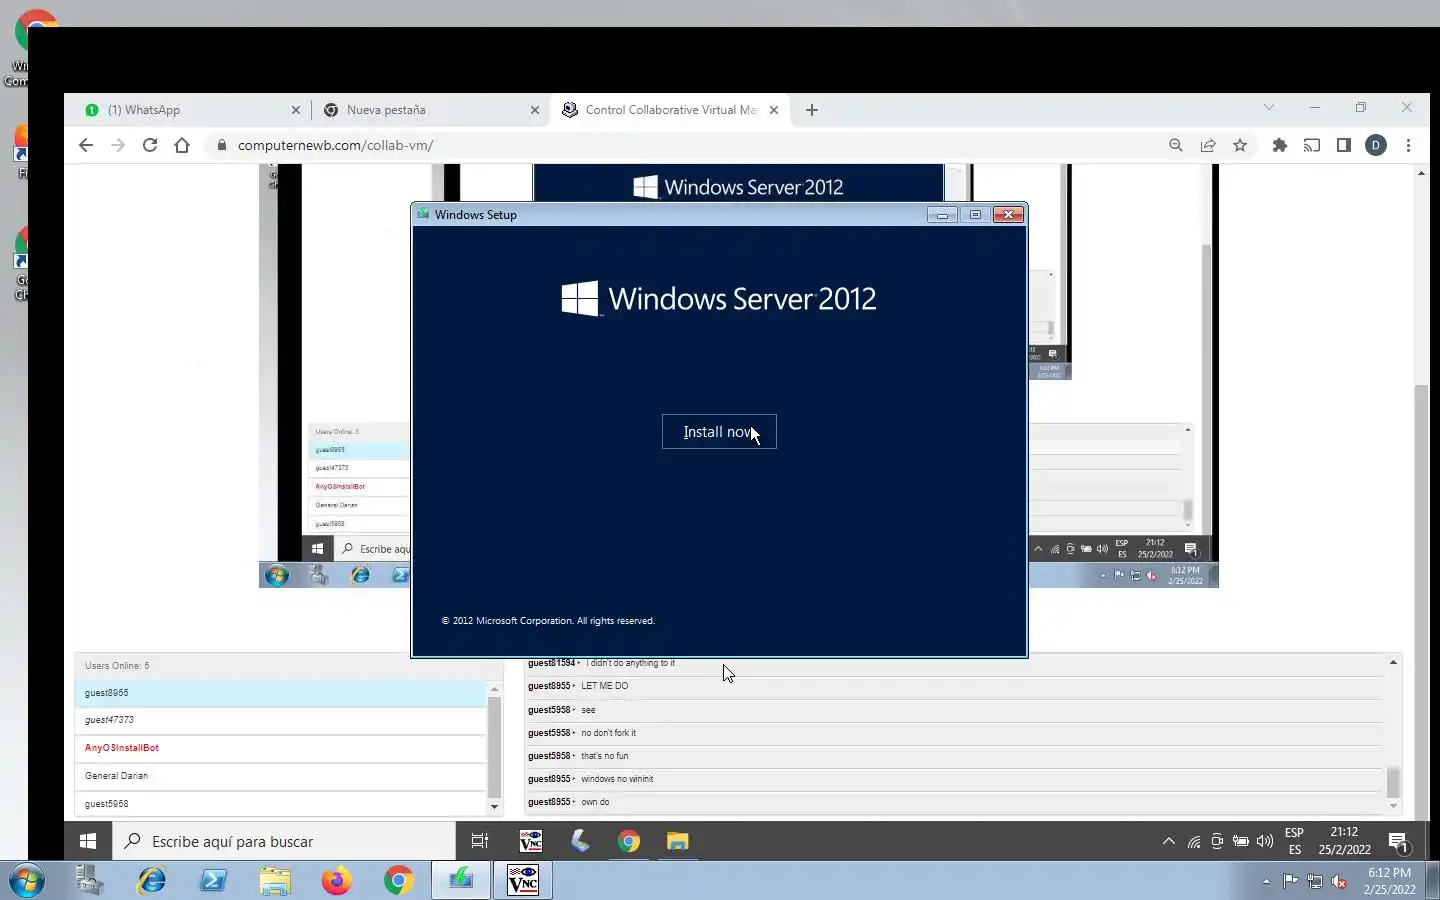The width and height of the screenshot is (1440, 900).
Task: Click the ESP ES language indicator
Action: [1294, 842]
